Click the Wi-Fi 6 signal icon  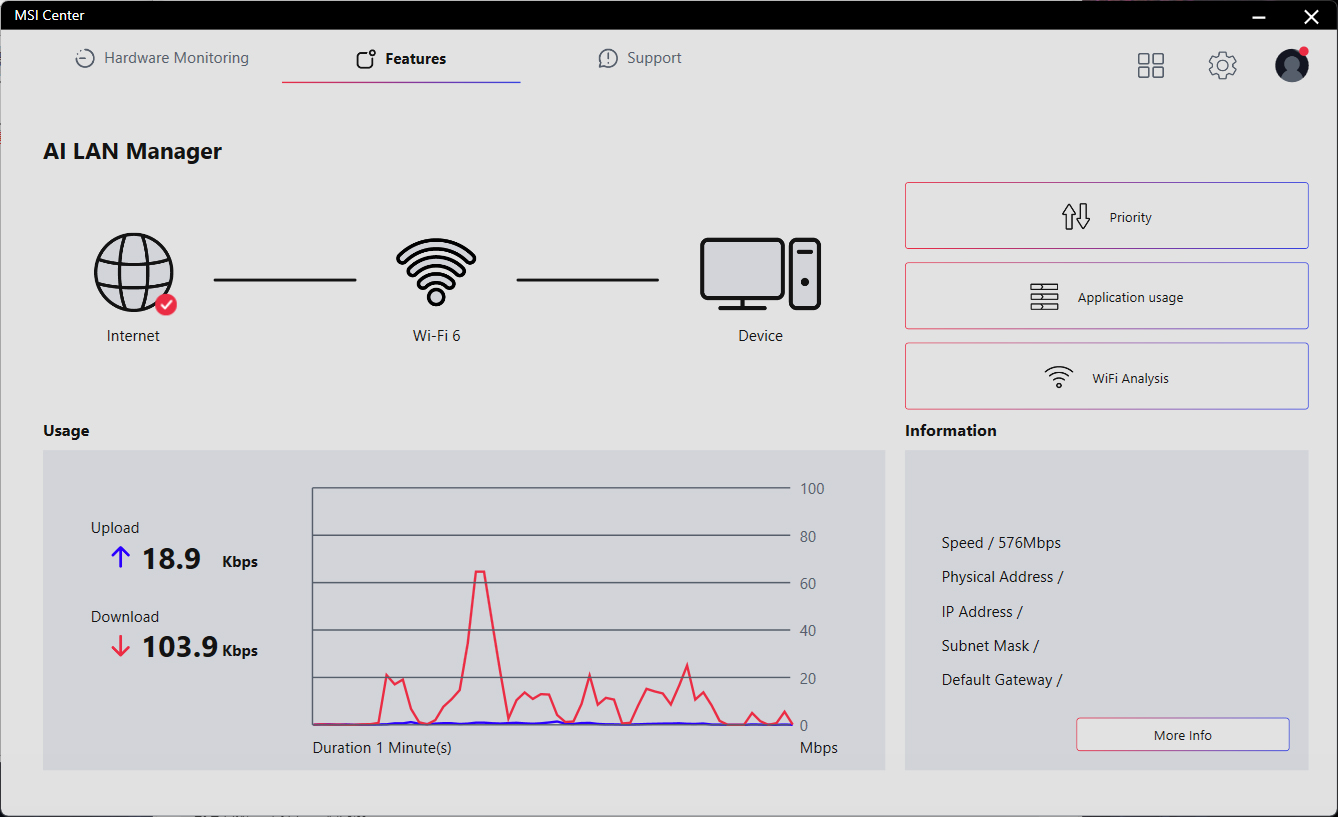tap(436, 270)
